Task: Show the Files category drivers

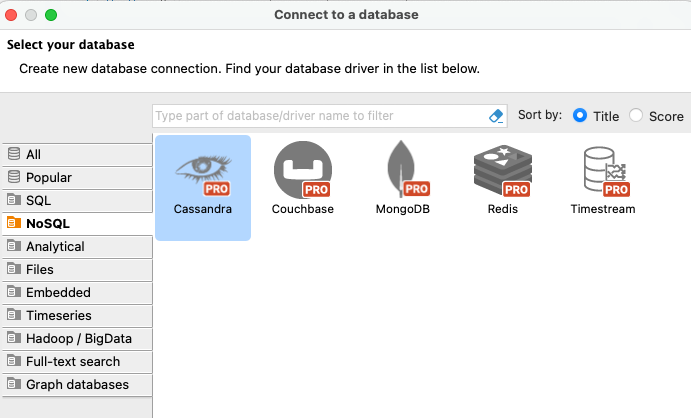Action: (x=77, y=269)
